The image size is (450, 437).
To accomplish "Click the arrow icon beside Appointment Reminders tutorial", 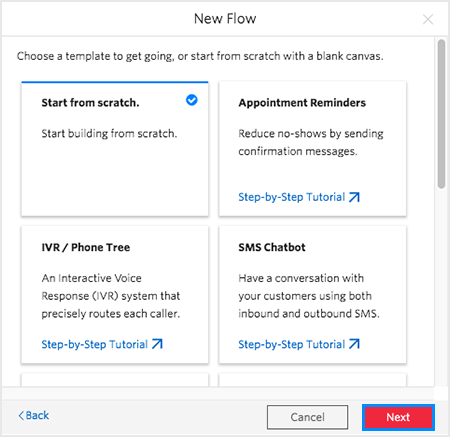I will coord(354,197).
